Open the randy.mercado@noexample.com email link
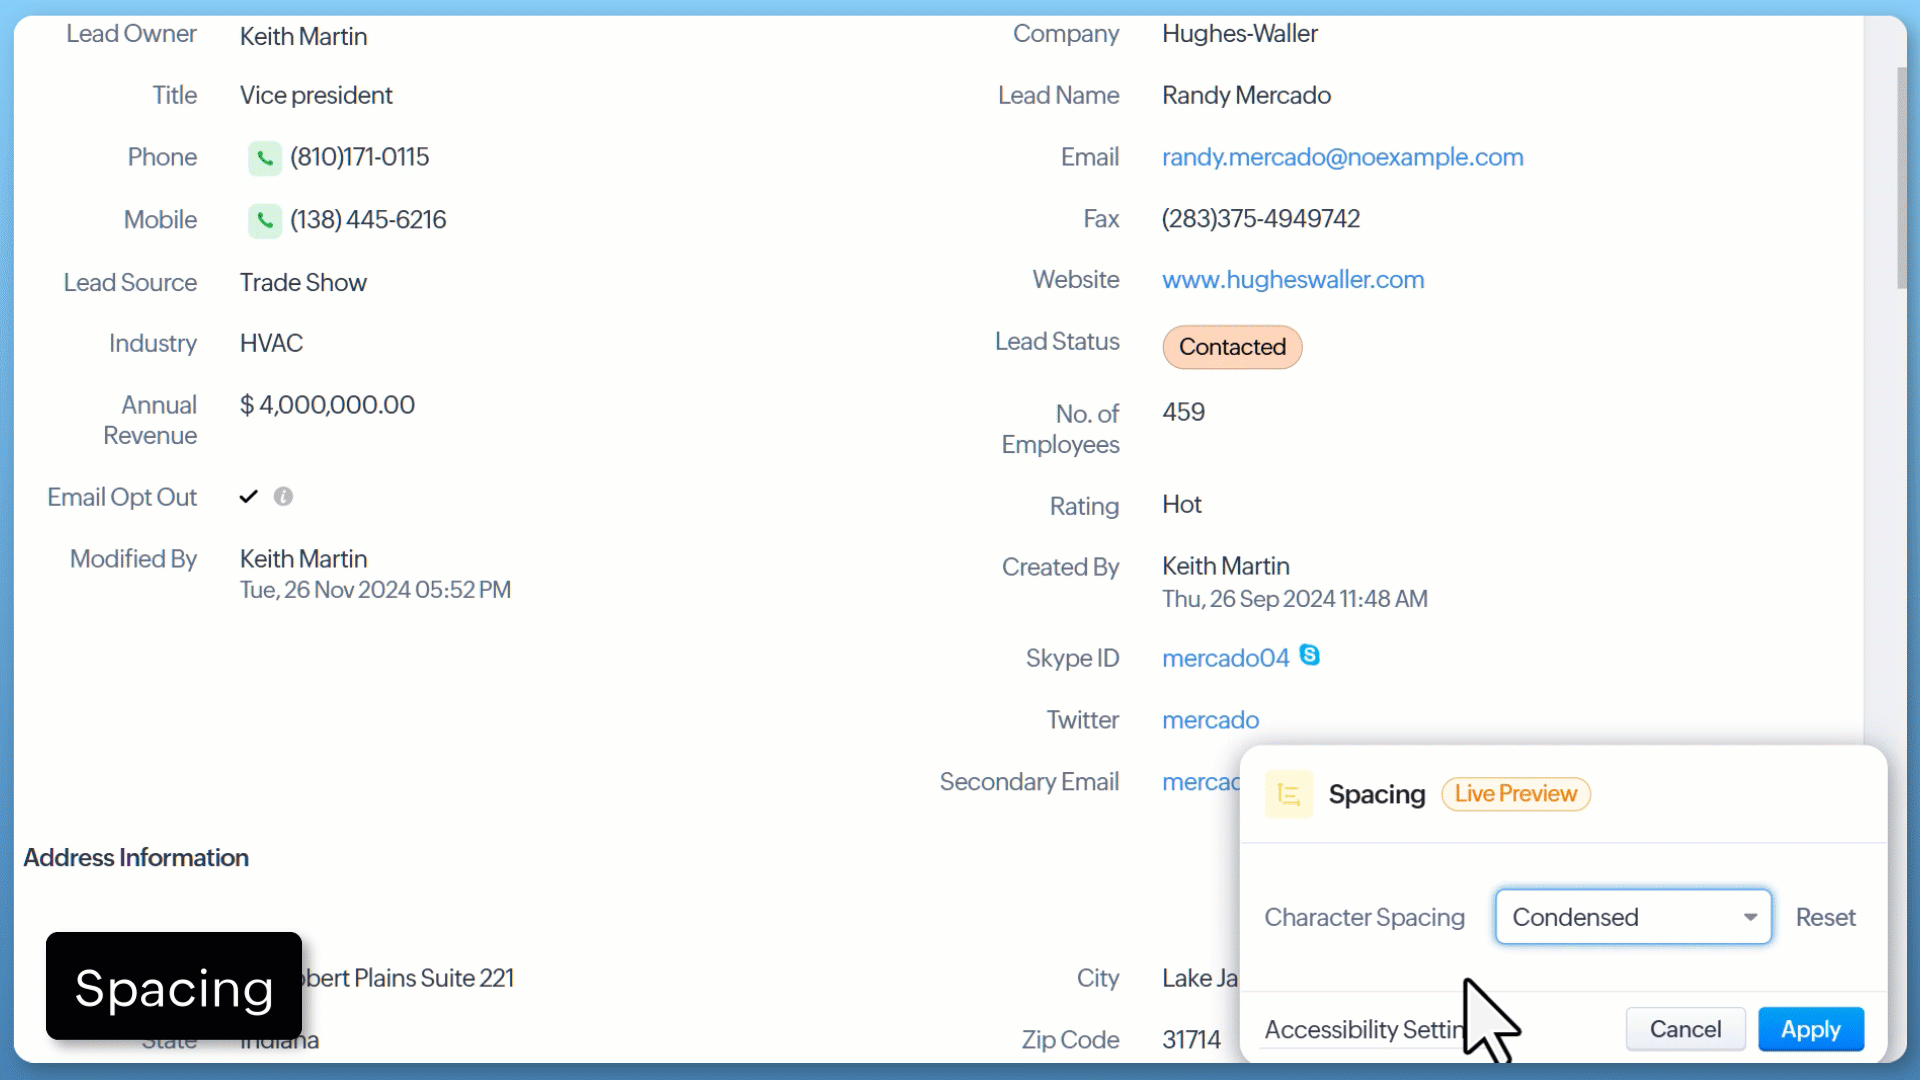Viewport: 1920px width, 1080px height. click(1342, 157)
